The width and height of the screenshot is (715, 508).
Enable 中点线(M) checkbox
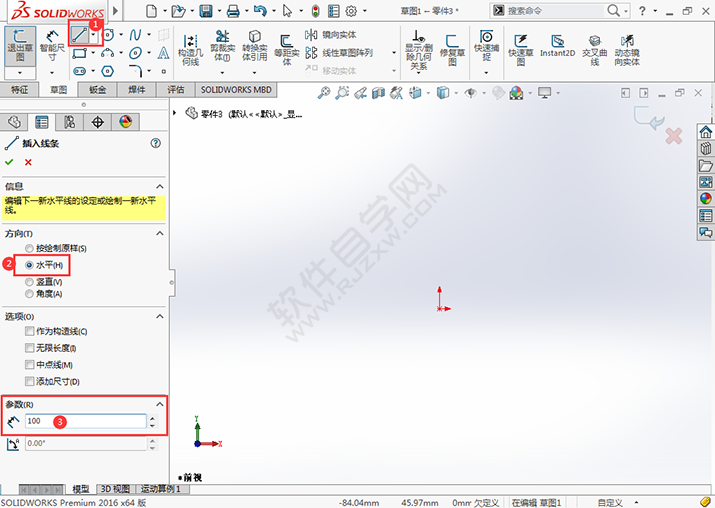point(30,364)
